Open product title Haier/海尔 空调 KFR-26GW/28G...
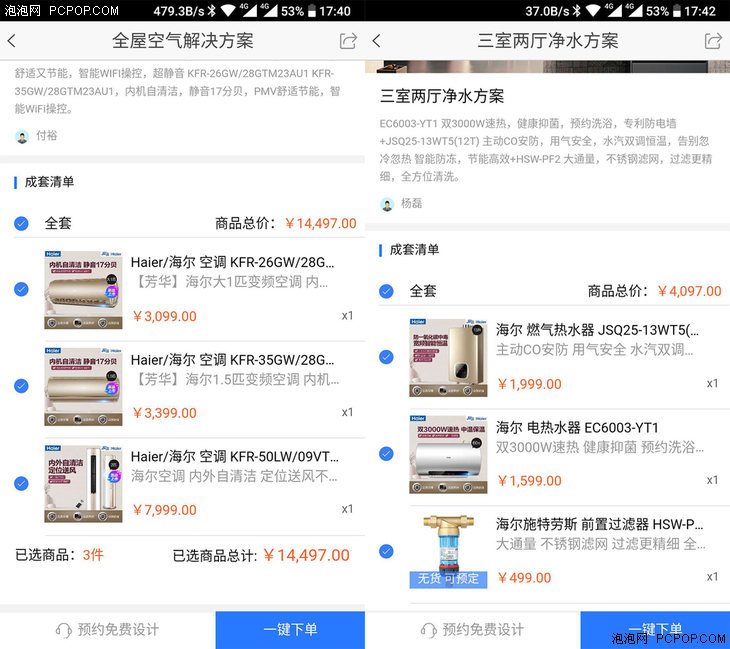 point(232,263)
